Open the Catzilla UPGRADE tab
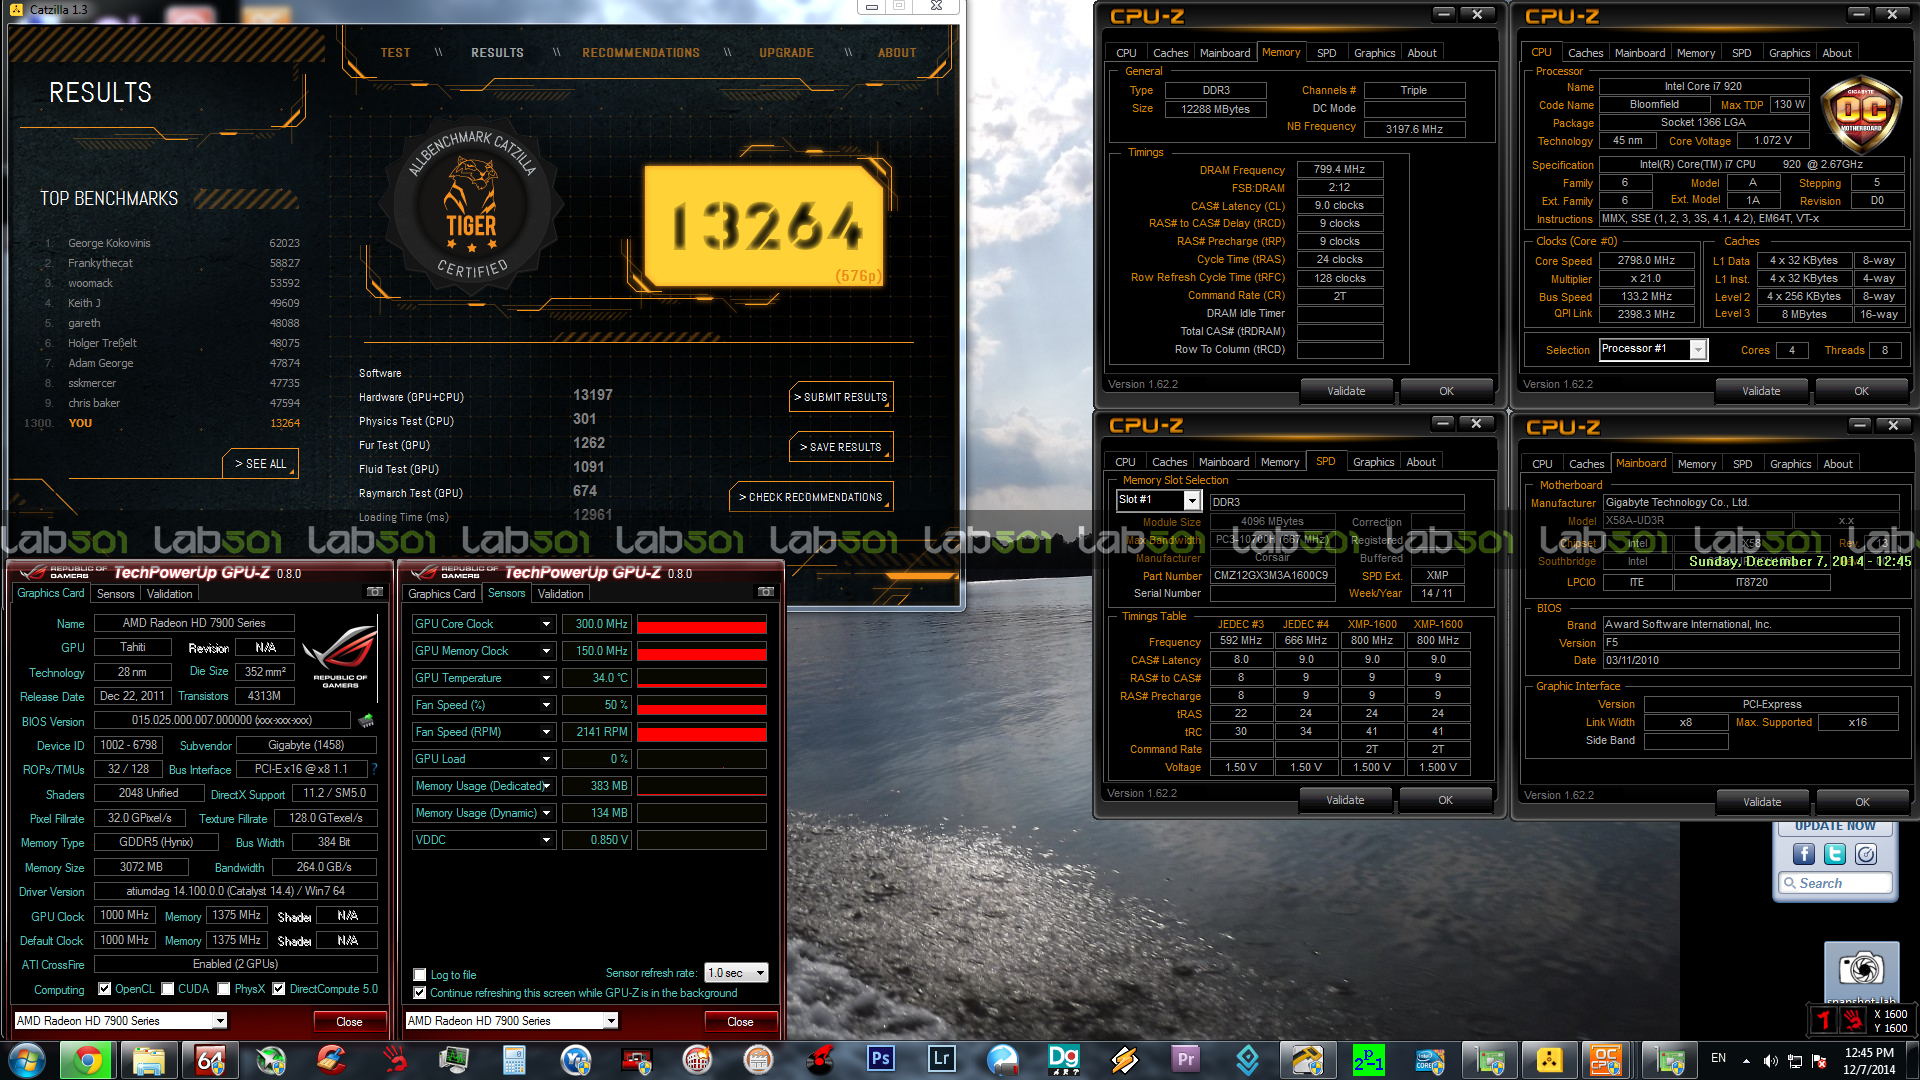Viewport: 1920px width, 1080px height. pos(786,53)
